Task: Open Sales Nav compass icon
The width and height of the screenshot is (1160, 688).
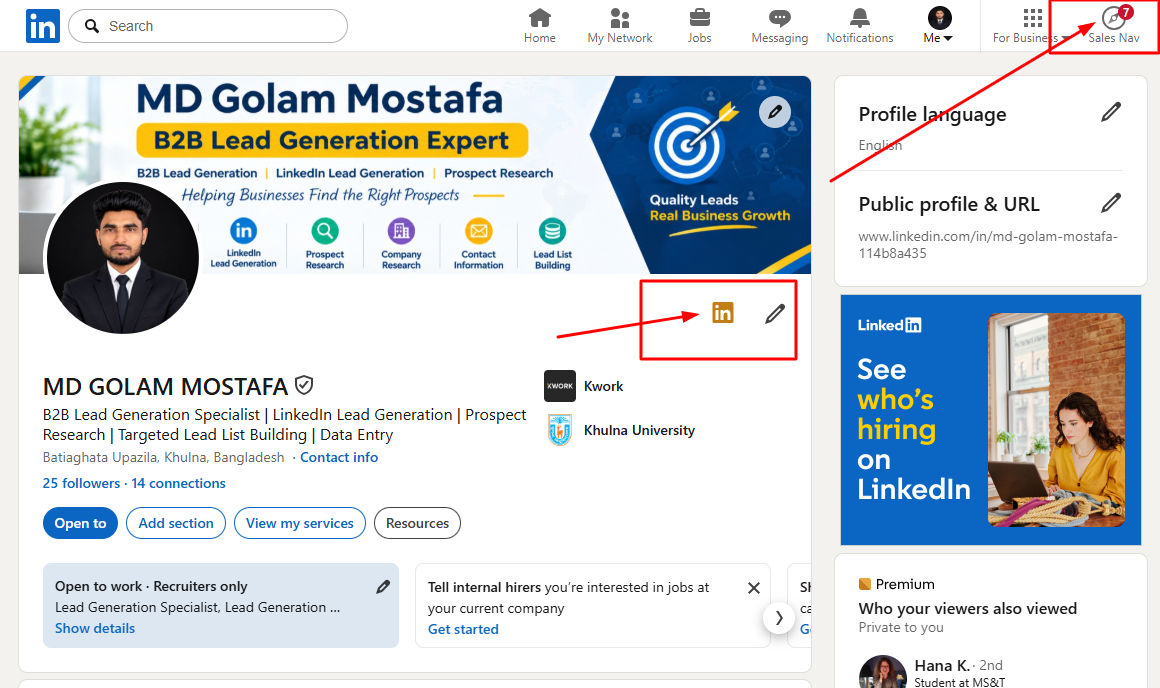Action: click(x=1113, y=18)
